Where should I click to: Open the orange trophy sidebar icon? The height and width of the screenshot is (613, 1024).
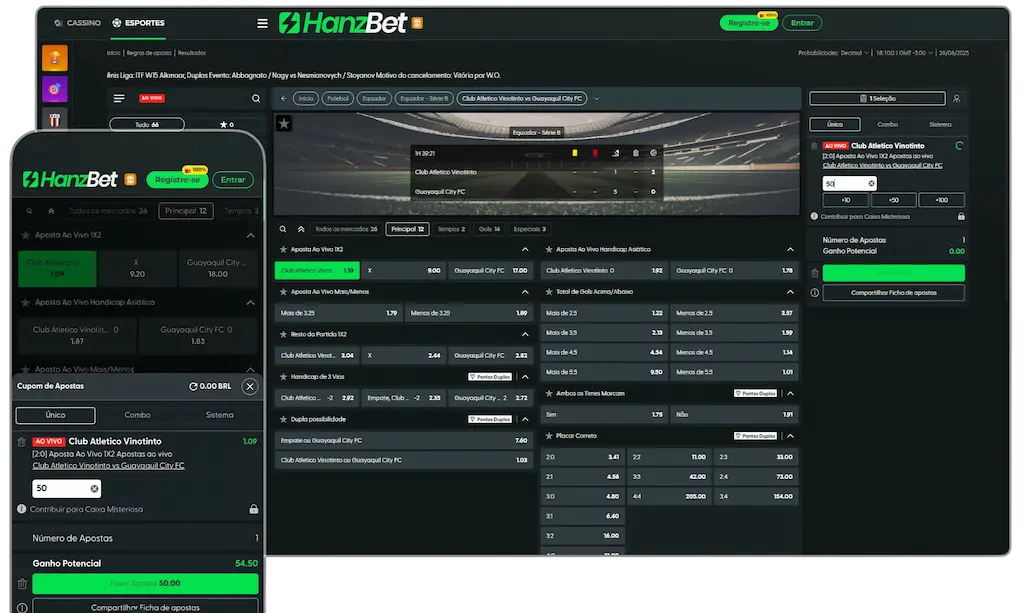click(55, 58)
